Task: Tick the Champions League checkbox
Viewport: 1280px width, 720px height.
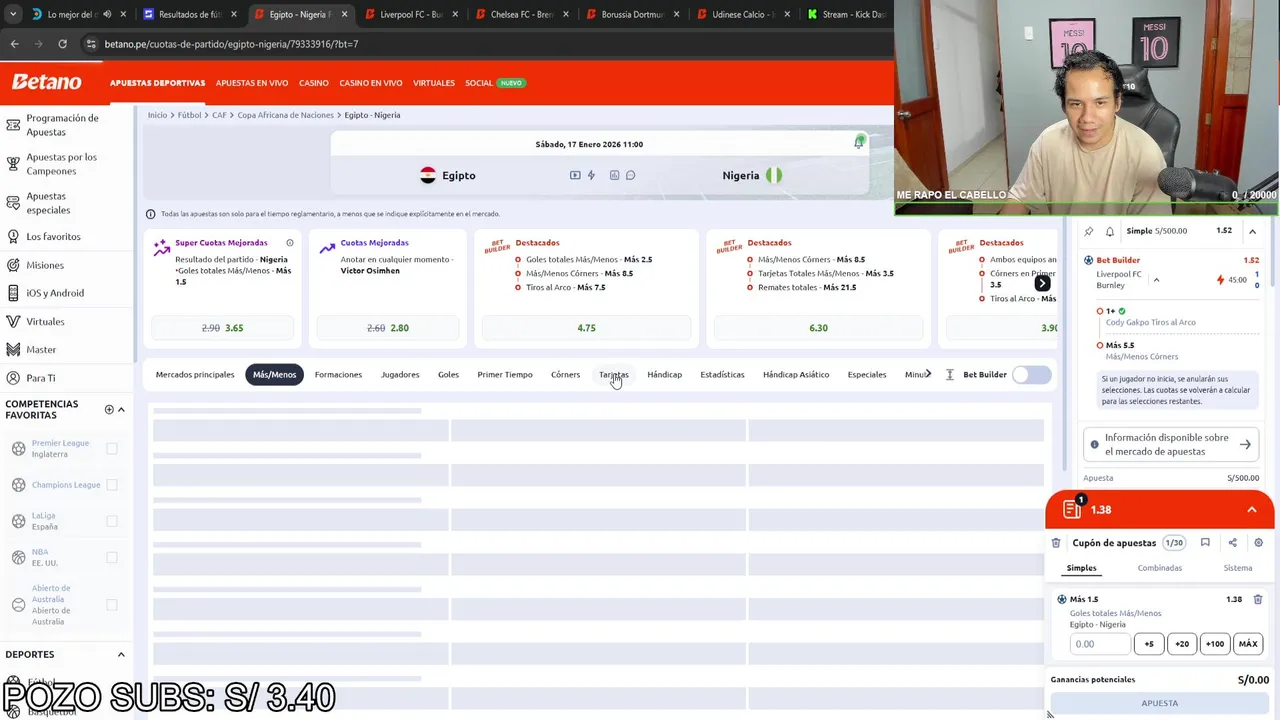Action: 112,485
